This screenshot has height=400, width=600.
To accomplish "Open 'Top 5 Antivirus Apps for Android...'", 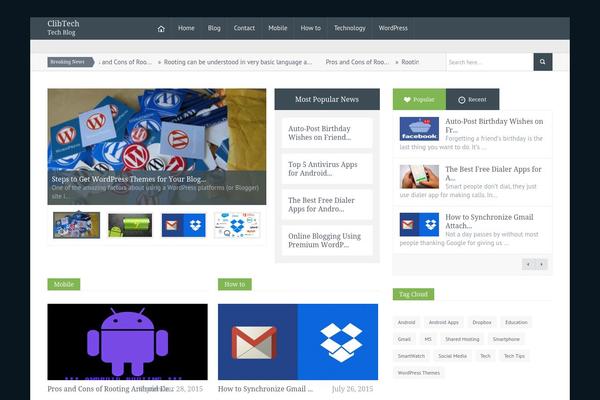I will [x=327, y=169].
